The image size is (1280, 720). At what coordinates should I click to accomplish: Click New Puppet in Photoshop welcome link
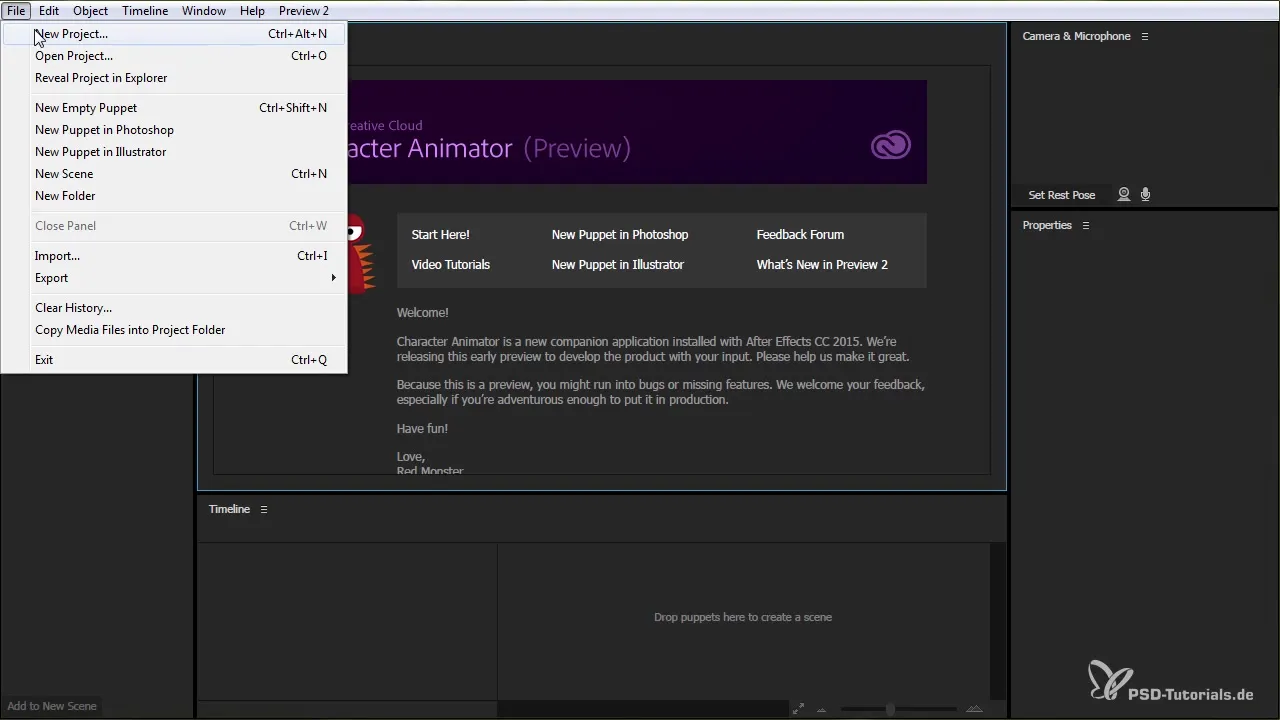[620, 235]
